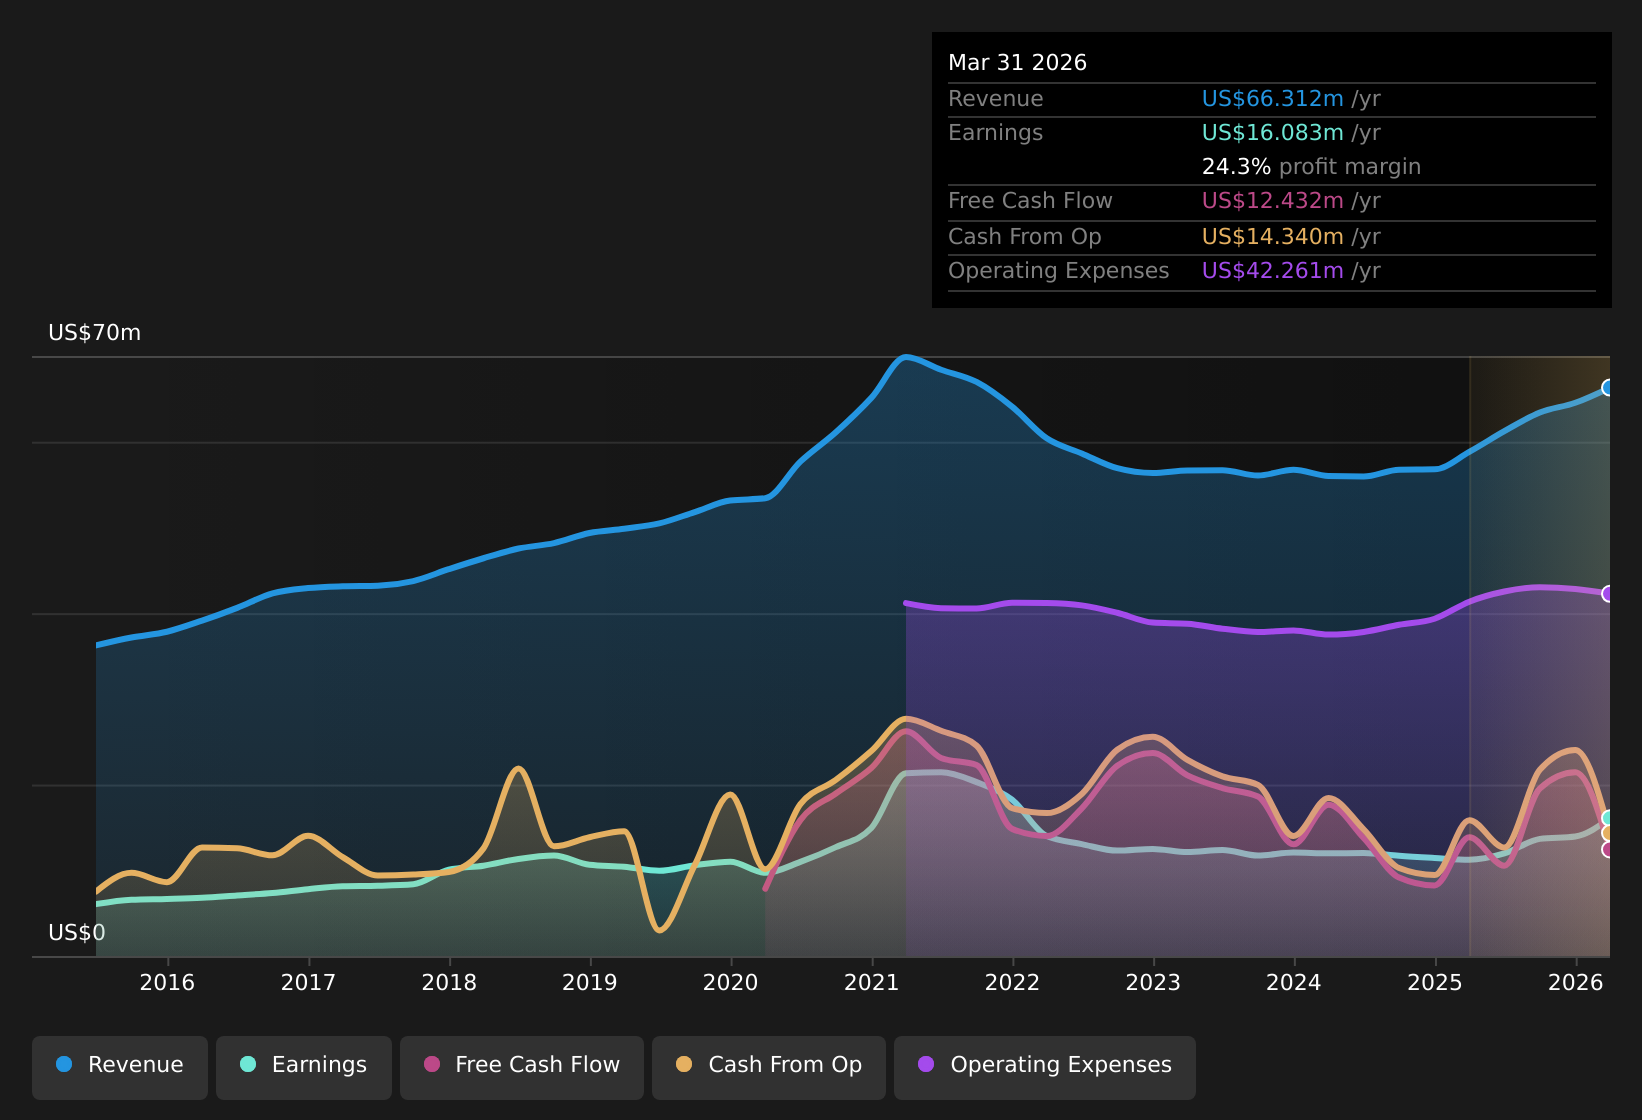The width and height of the screenshot is (1642, 1120).
Task: Click the Revenue label in tooltip
Action: 995,99
